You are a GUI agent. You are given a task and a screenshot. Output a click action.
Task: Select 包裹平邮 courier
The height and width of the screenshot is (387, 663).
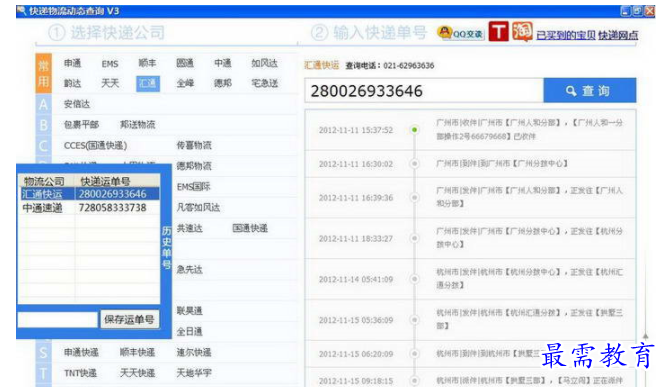click(81, 125)
